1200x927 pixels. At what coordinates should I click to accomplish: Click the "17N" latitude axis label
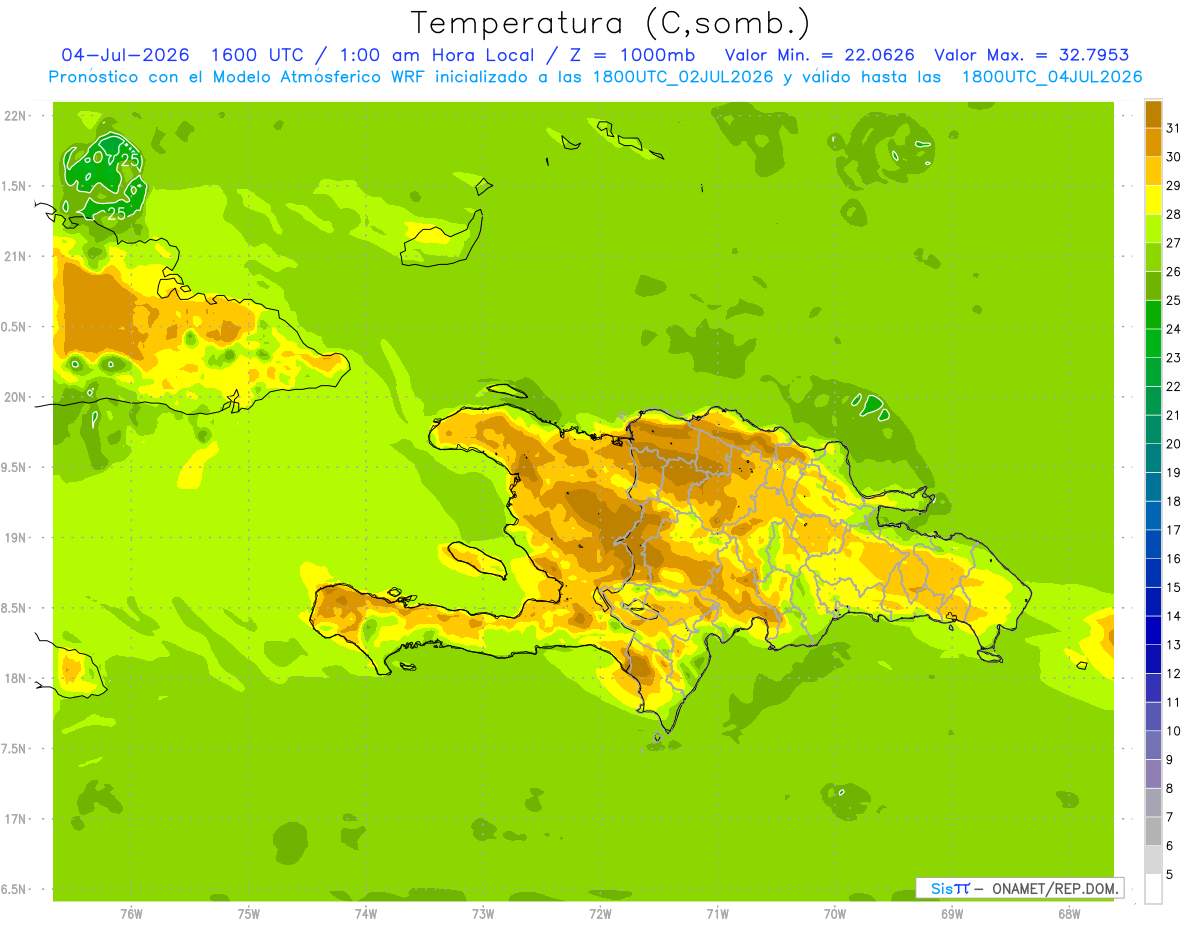click(x=14, y=819)
